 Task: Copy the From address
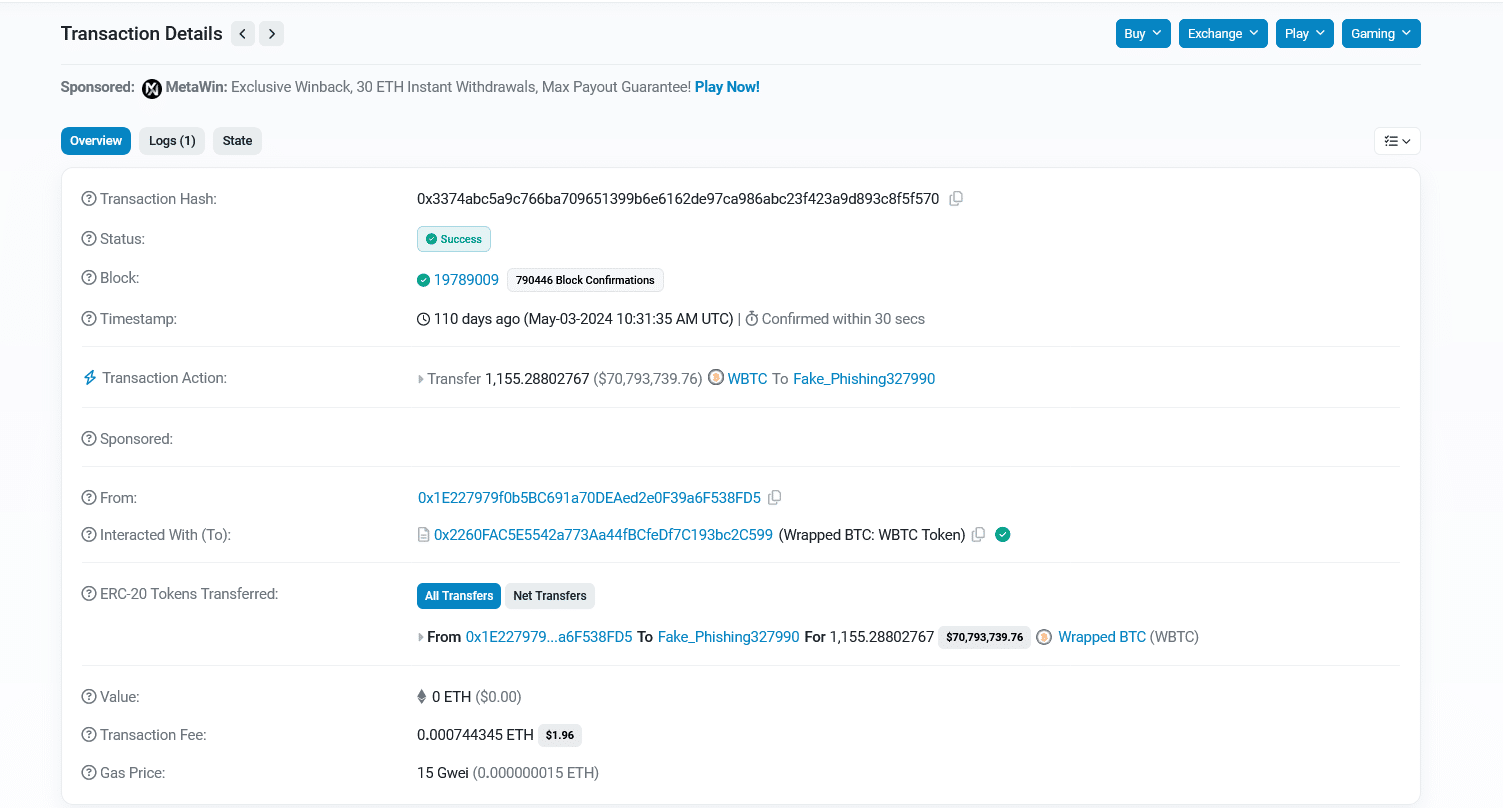click(x=774, y=497)
